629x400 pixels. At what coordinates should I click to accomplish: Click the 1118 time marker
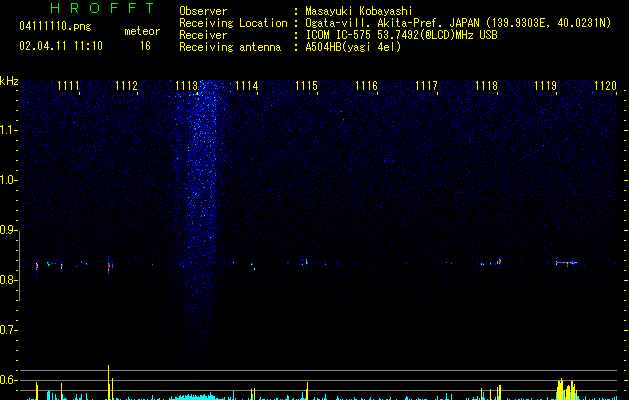click(x=486, y=86)
